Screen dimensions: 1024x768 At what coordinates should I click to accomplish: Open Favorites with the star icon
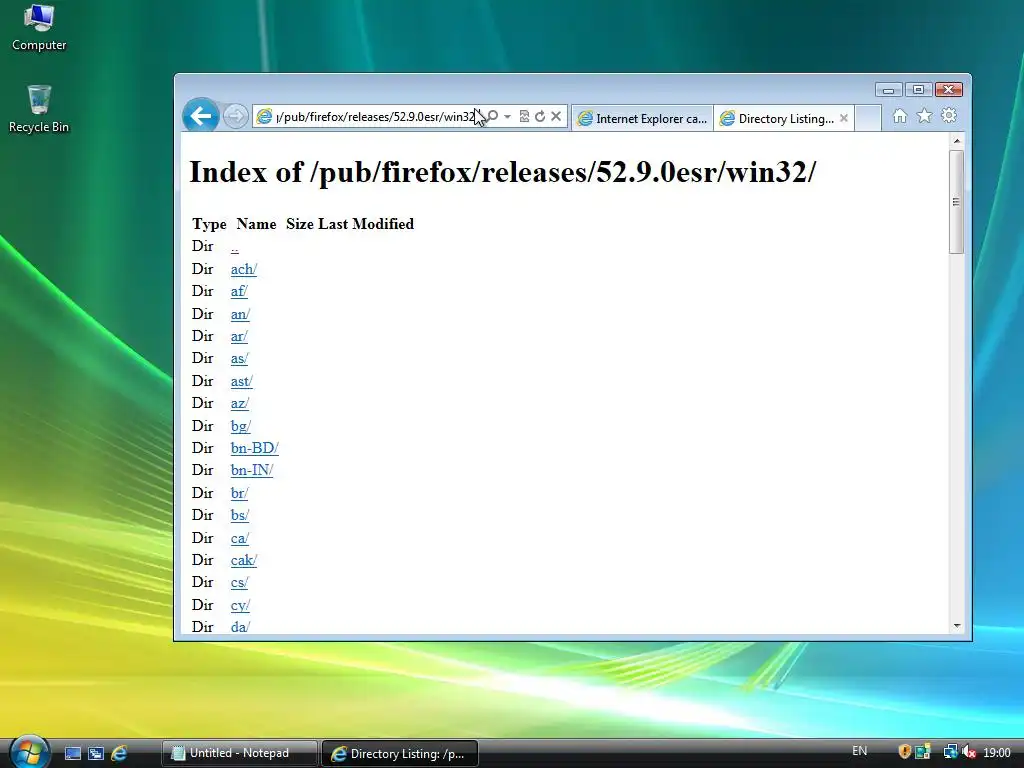[924, 116]
